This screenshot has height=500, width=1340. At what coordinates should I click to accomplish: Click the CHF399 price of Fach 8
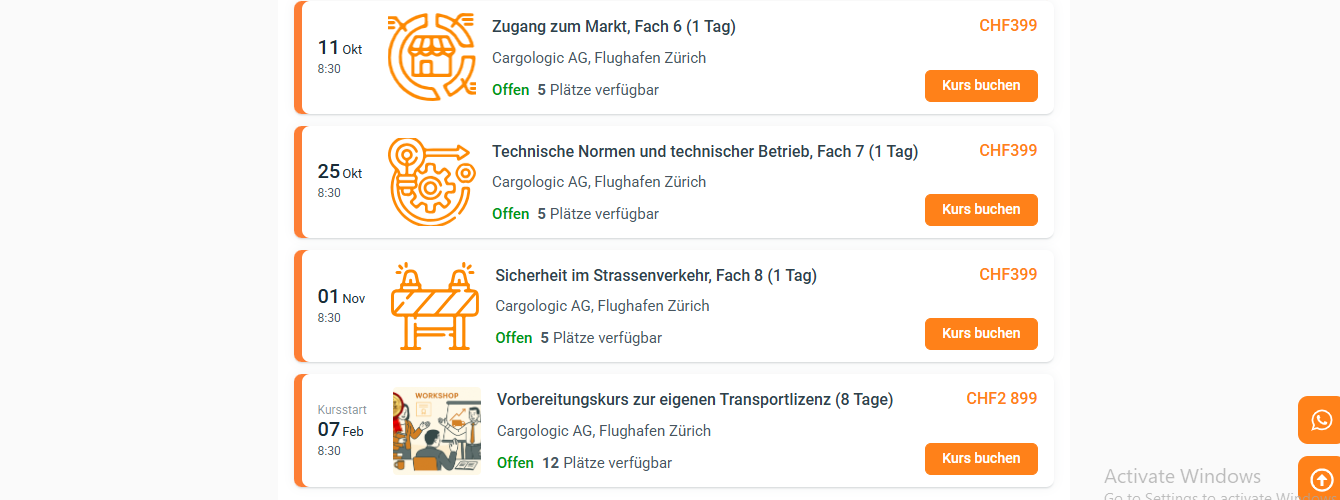[1007, 275]
